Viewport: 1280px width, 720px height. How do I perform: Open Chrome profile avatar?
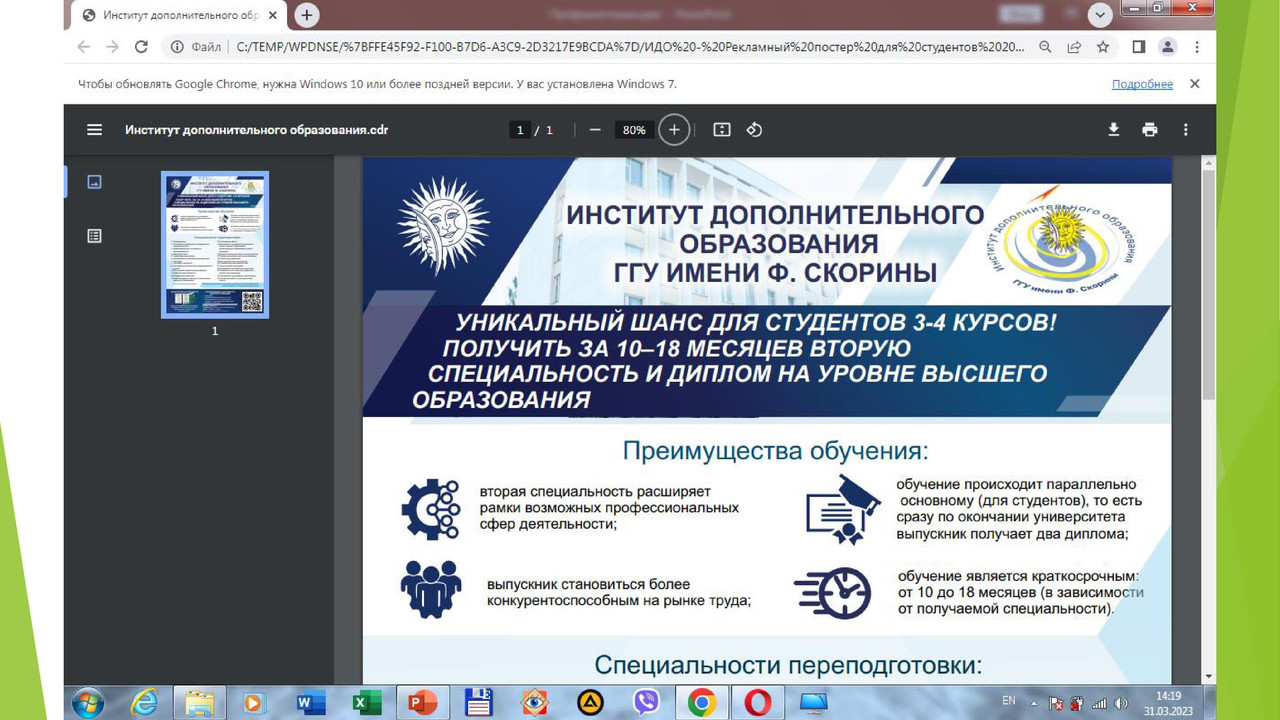pos(1168,46)
